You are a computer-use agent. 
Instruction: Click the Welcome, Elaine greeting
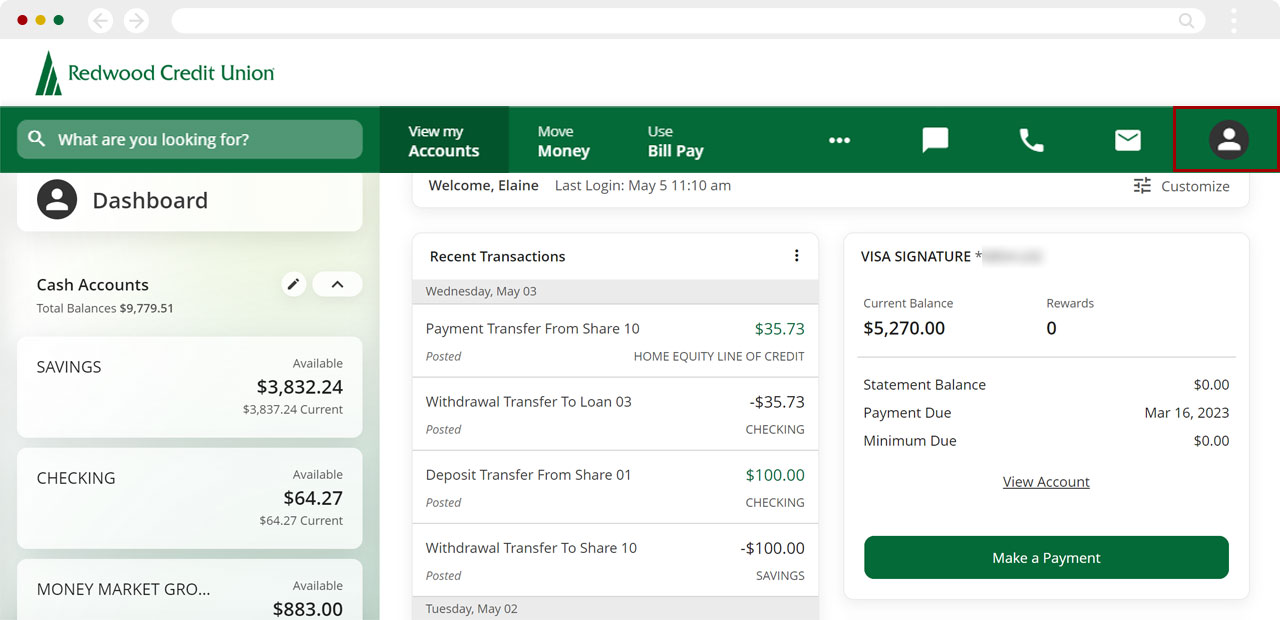pyautogui.click(x=484, y=185)
